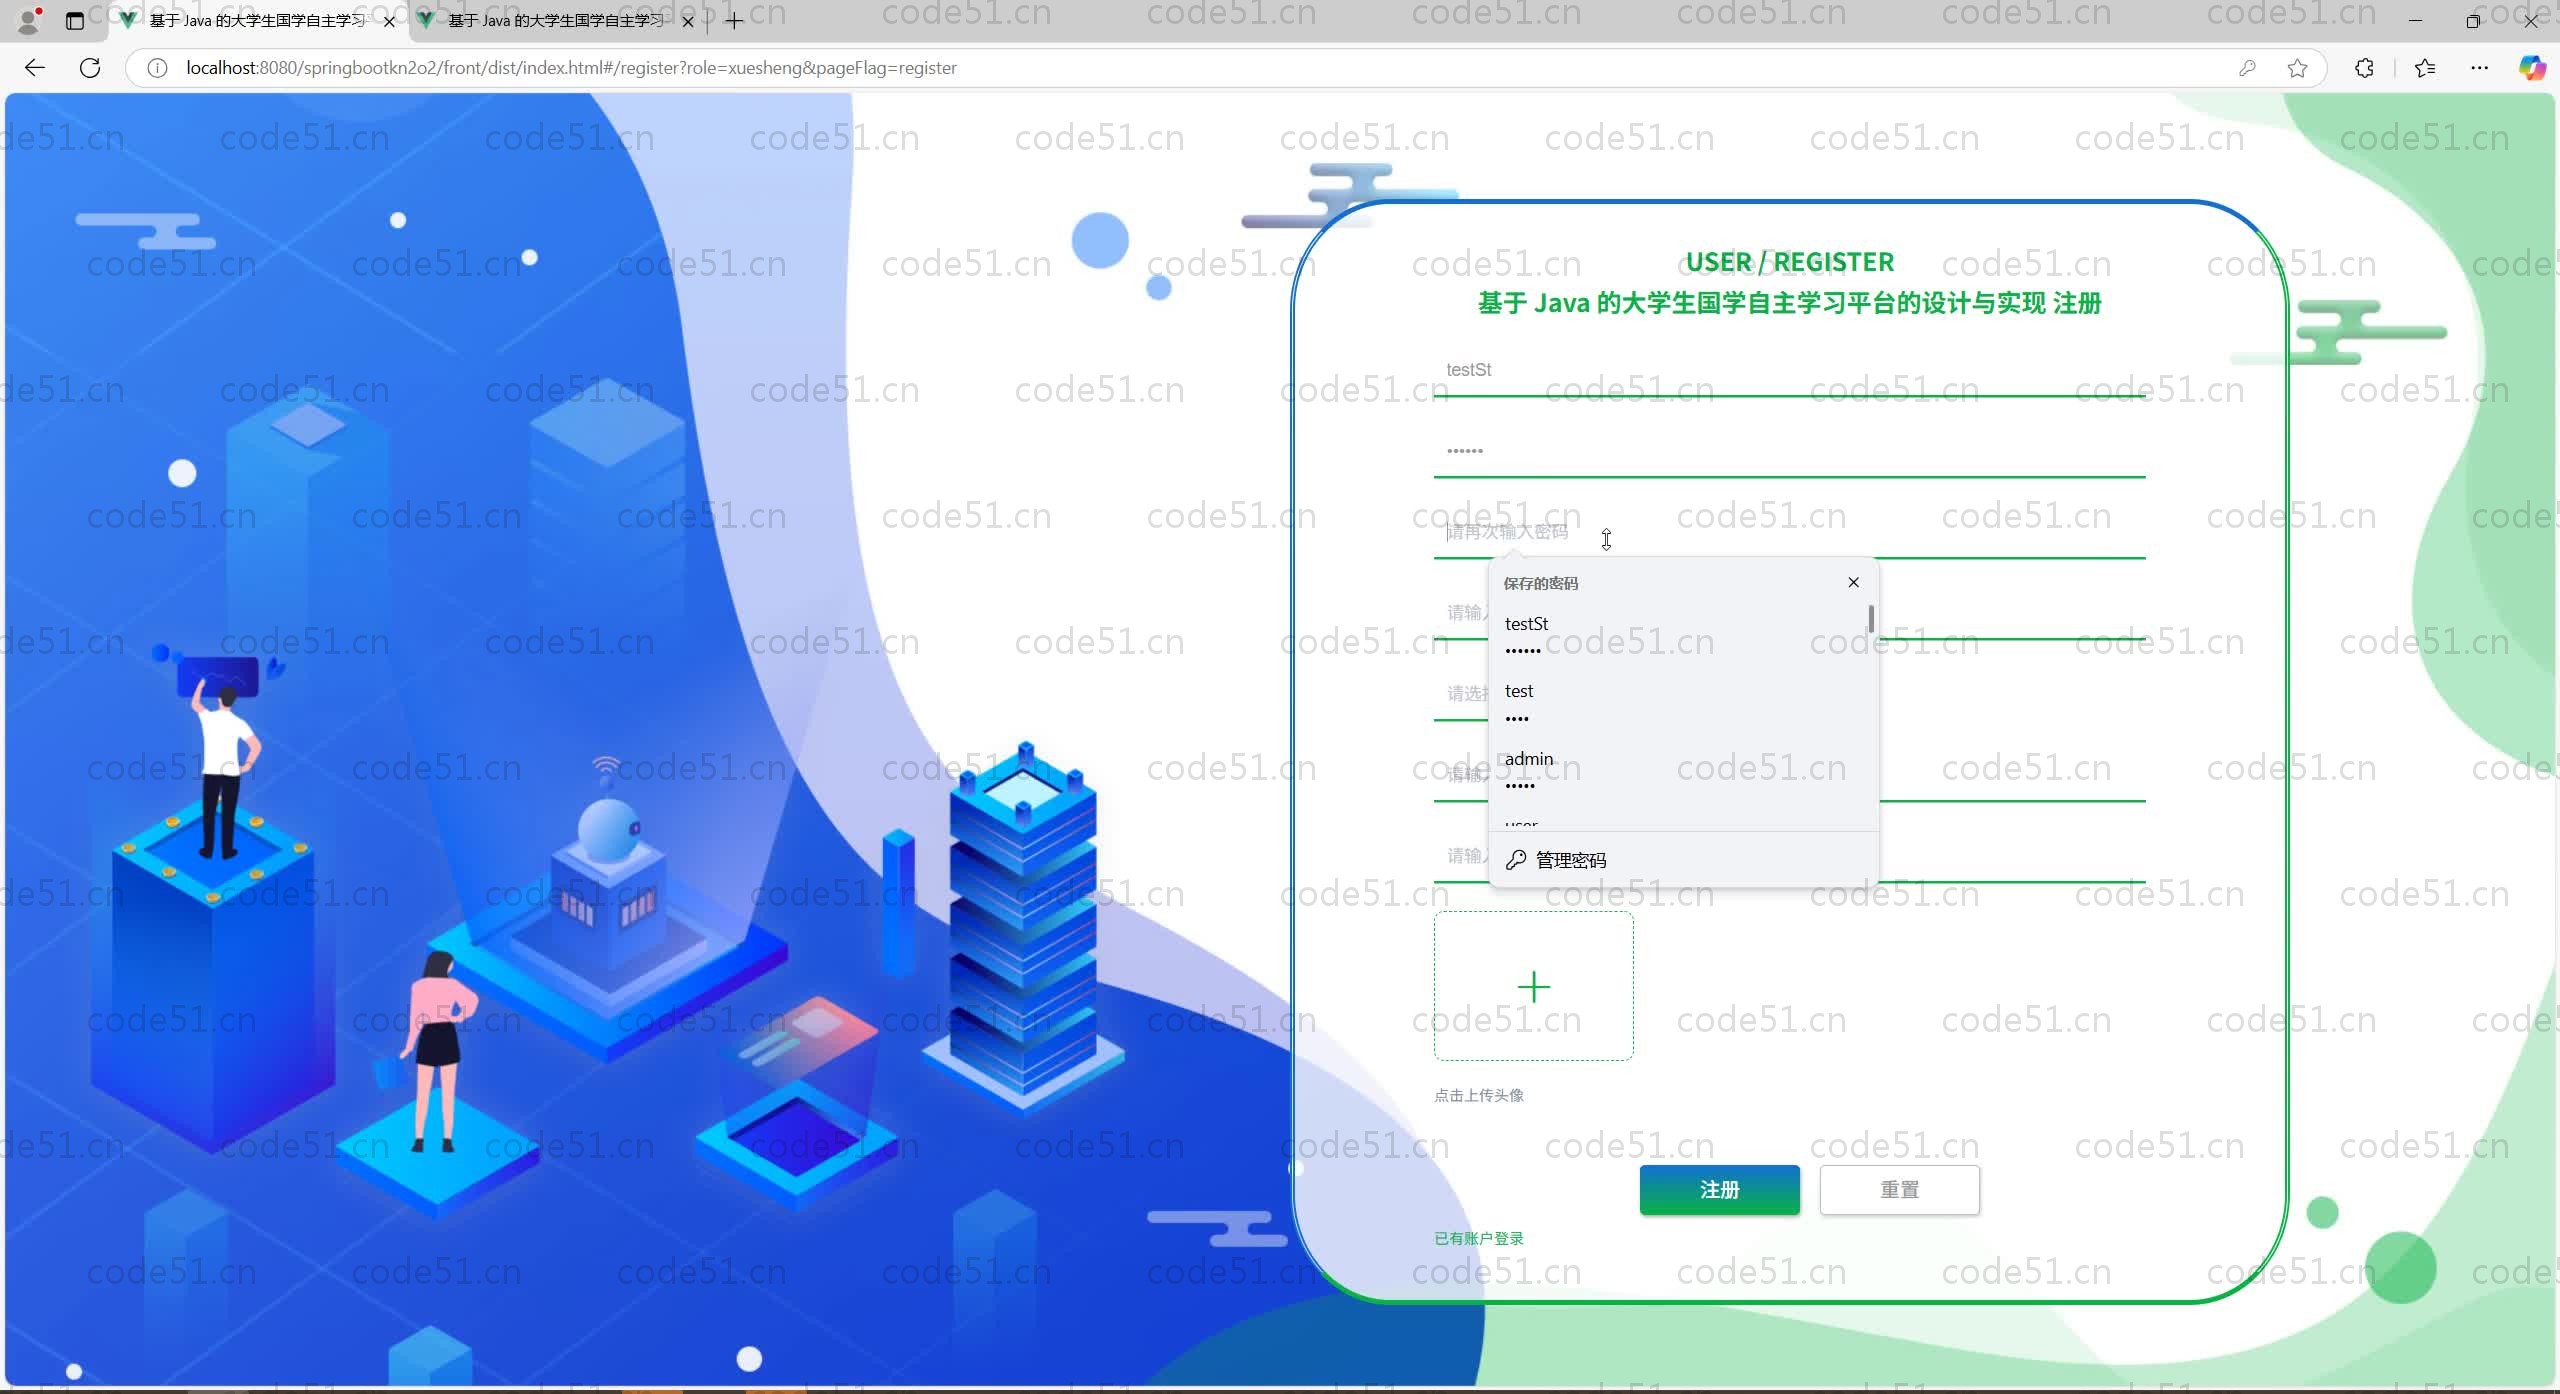Screen dimensions: 2560x1394
Task: Add this page to favorites
Action: [x=2297, y=68]
